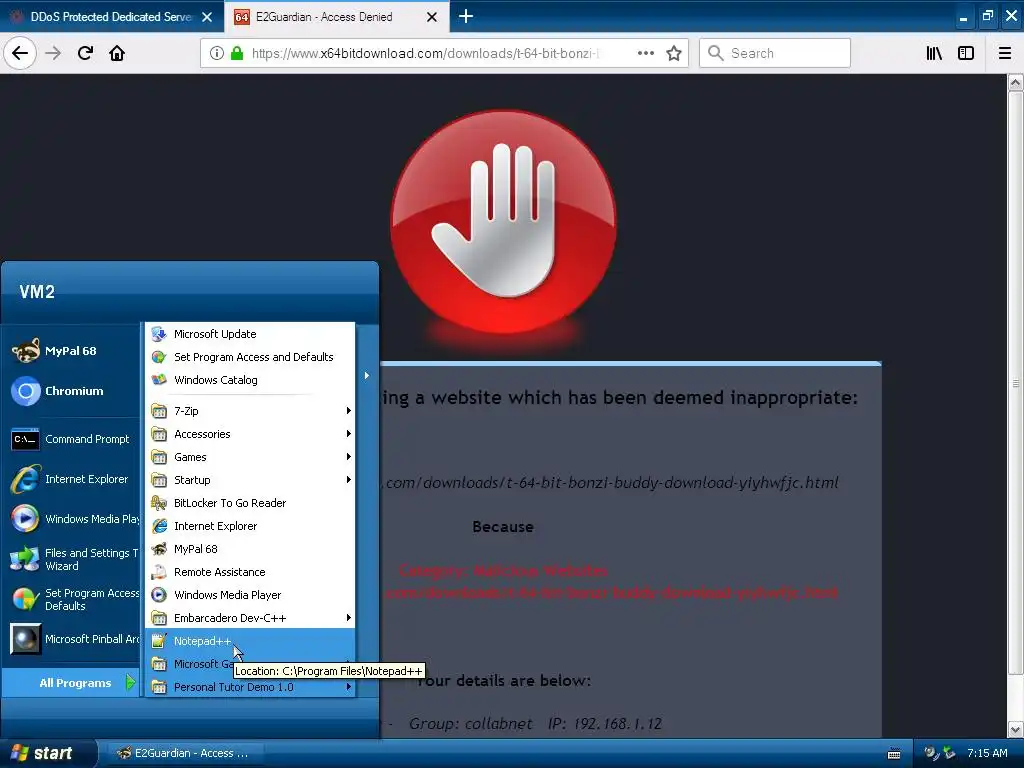
Task: Bookmark this page with the star
Action: coord(674,54)
